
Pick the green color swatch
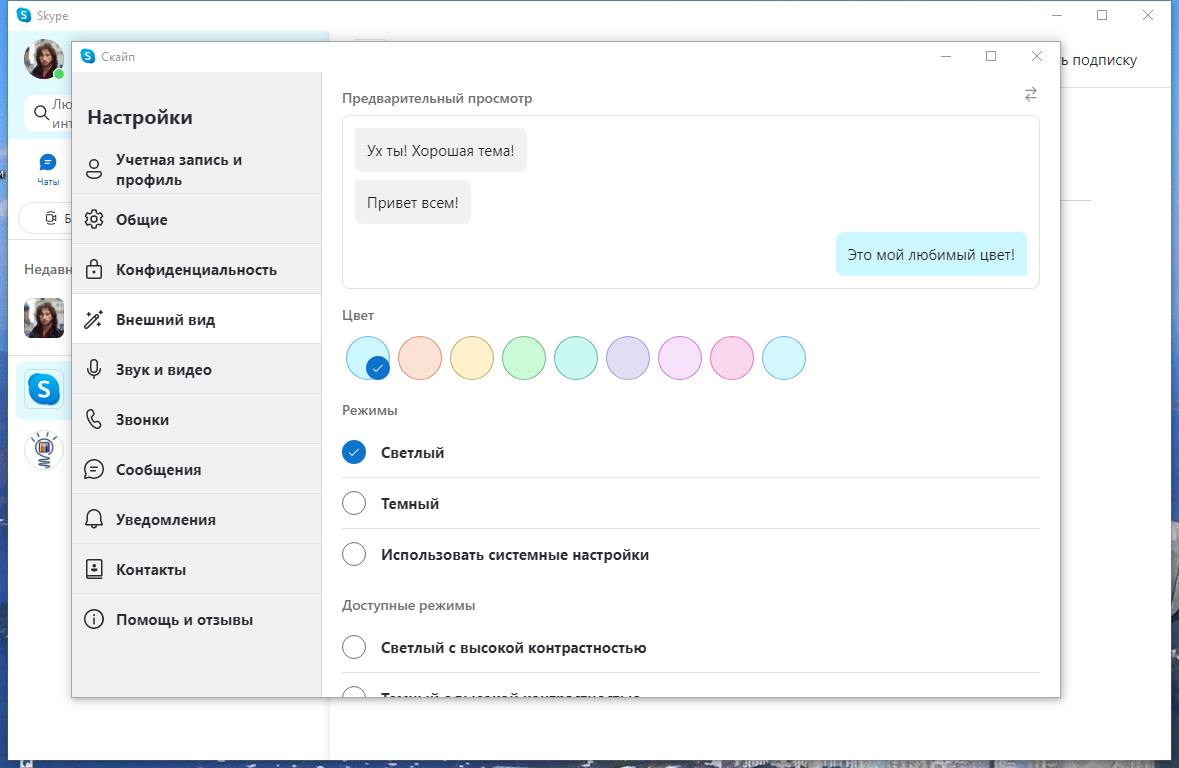(x=523, y=357)
